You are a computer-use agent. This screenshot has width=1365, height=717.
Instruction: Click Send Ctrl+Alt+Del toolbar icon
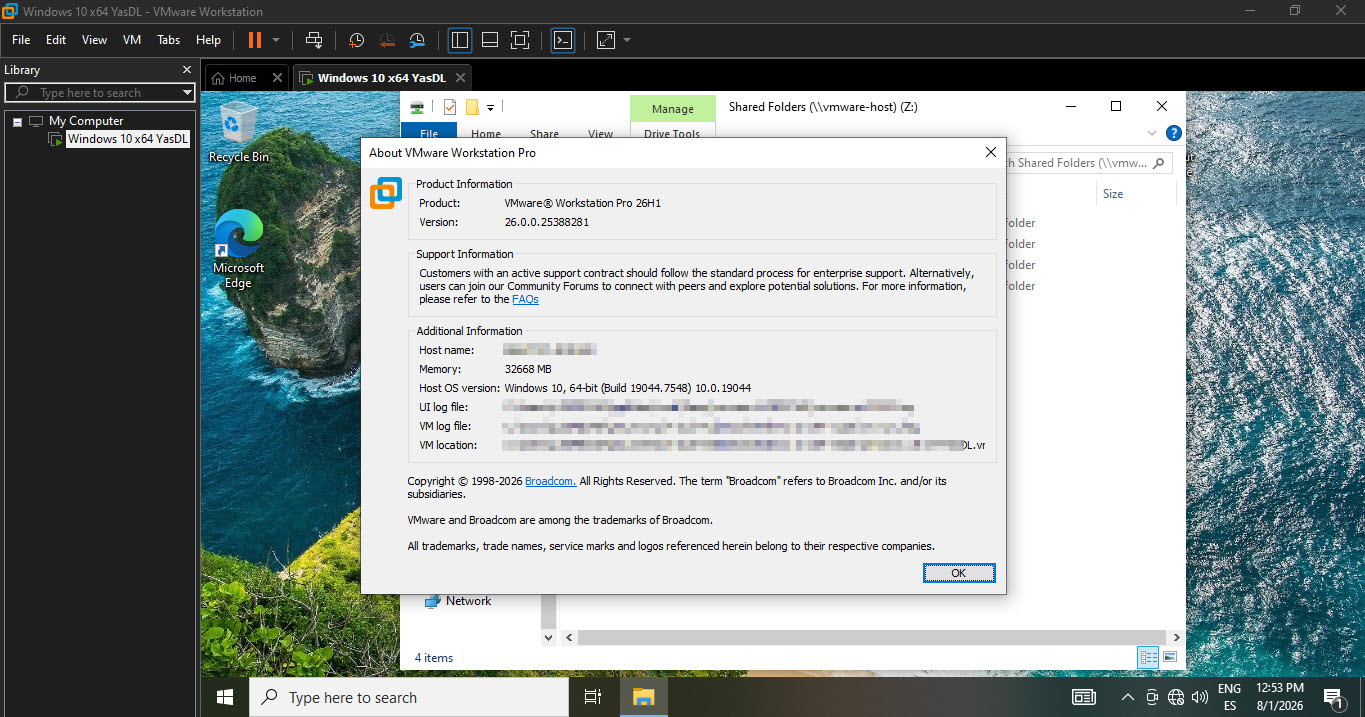[314, 40]
